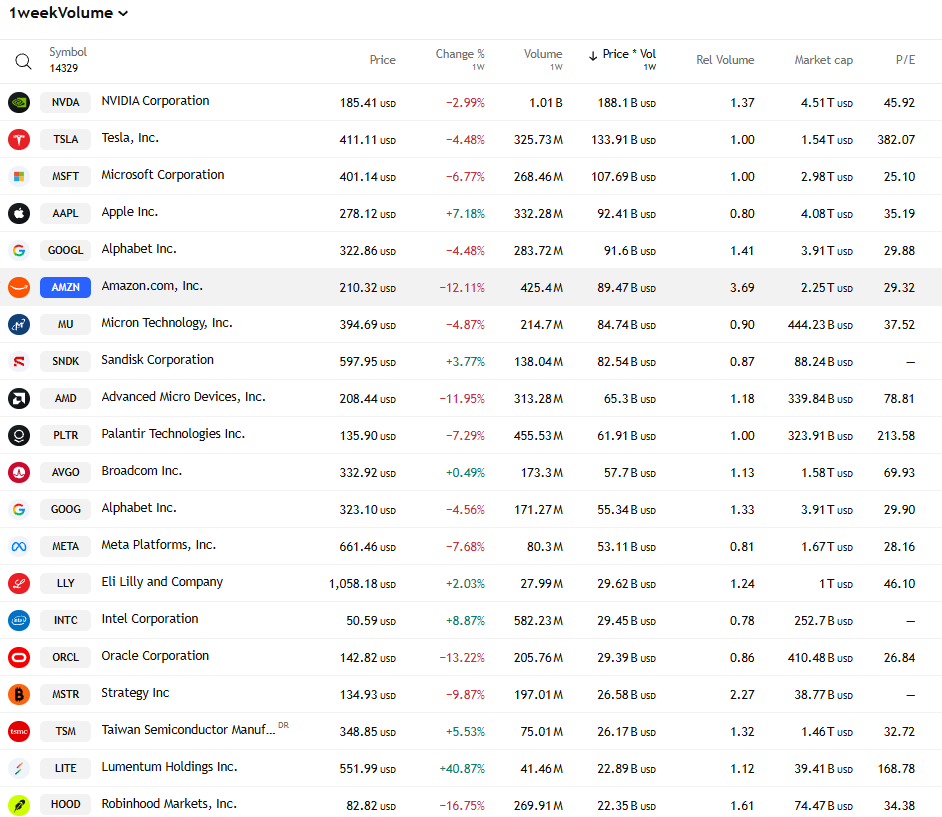The image size is (942, 817).
Task: Sort by Market cap column header
Action: pyautogui.click(x=824, y=59)
